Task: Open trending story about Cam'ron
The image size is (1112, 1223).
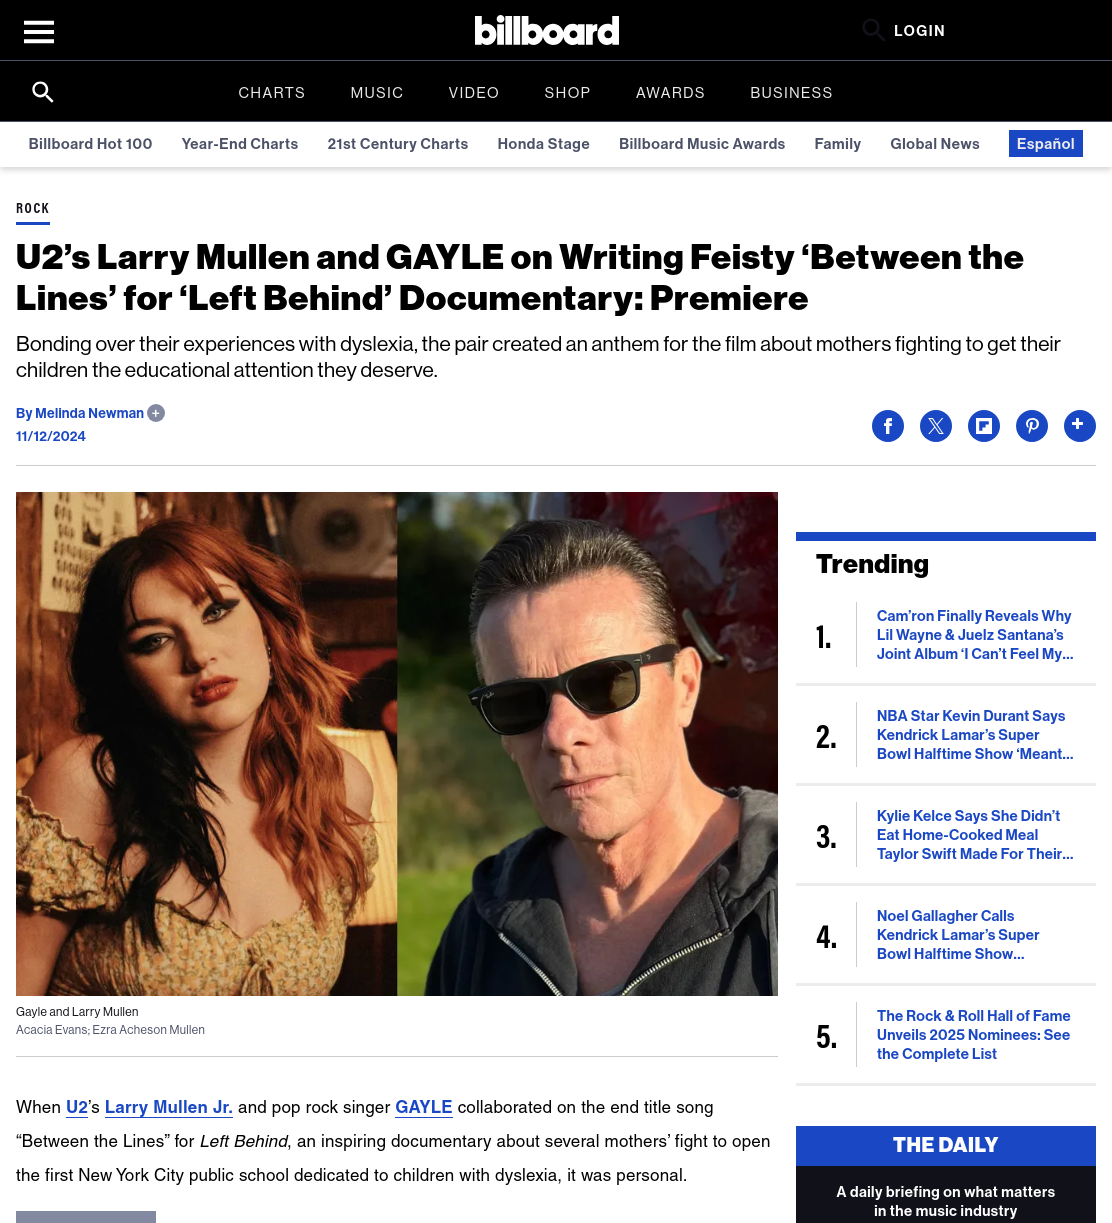Action: click(975, 635)
